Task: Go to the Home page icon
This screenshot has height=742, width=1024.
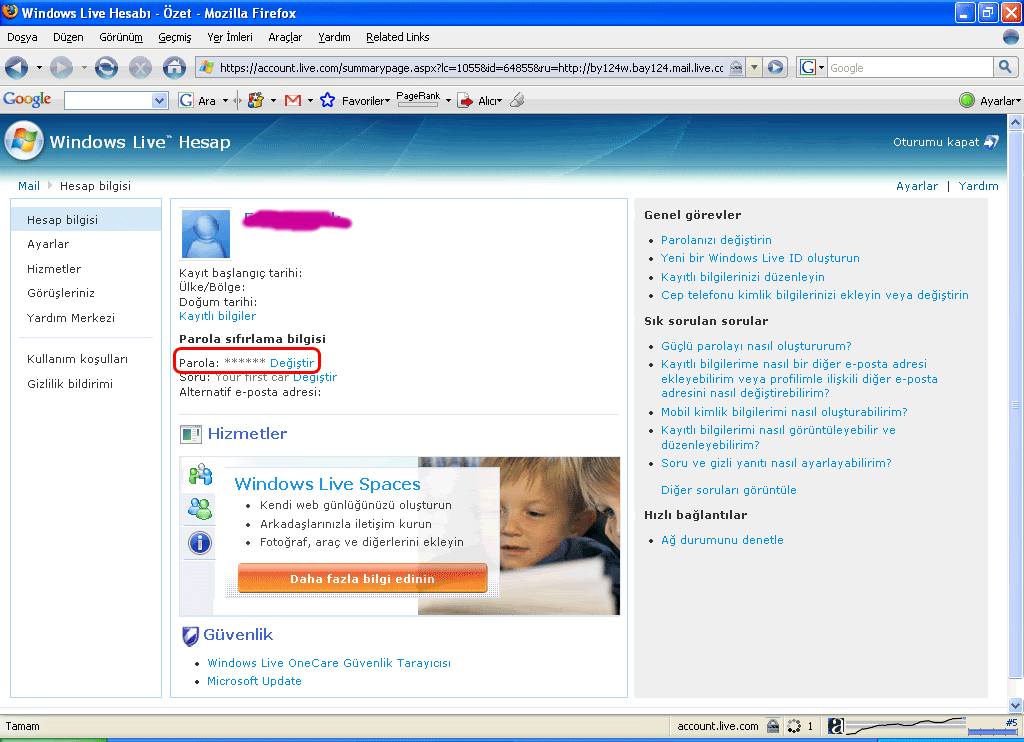Action: (x=174, y=67)
